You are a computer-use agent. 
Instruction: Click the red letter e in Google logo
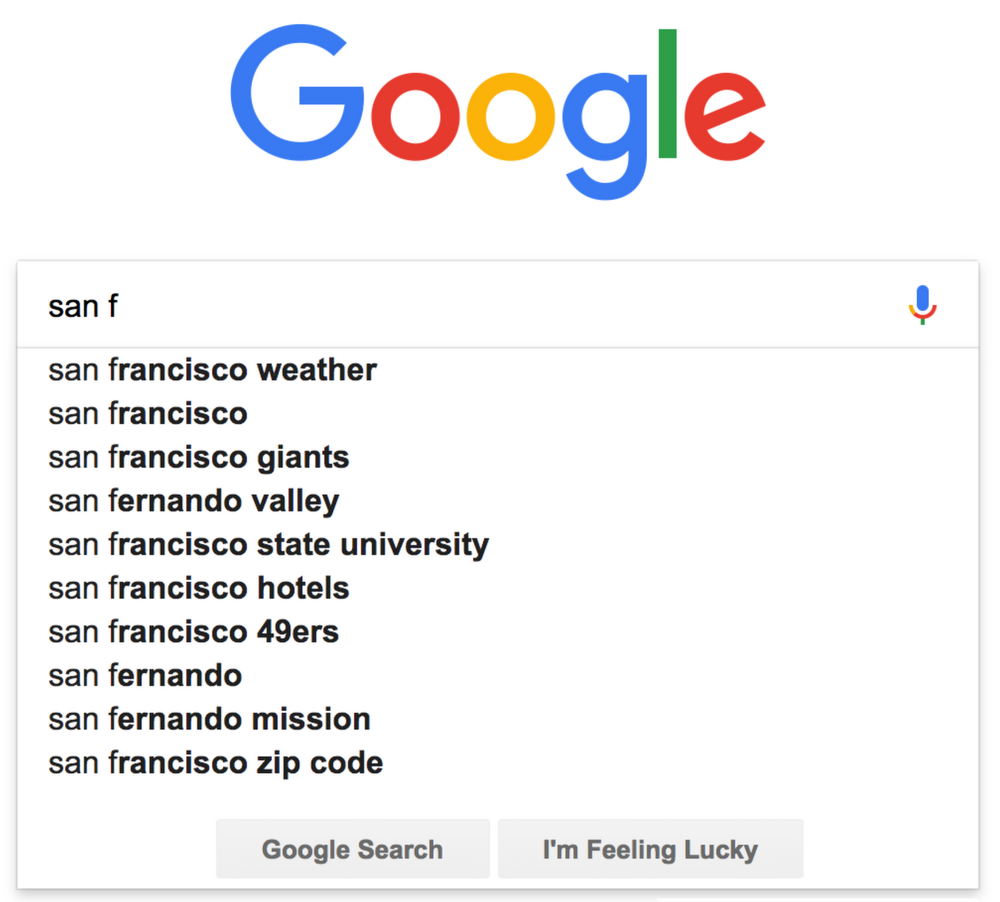point(727,115)
